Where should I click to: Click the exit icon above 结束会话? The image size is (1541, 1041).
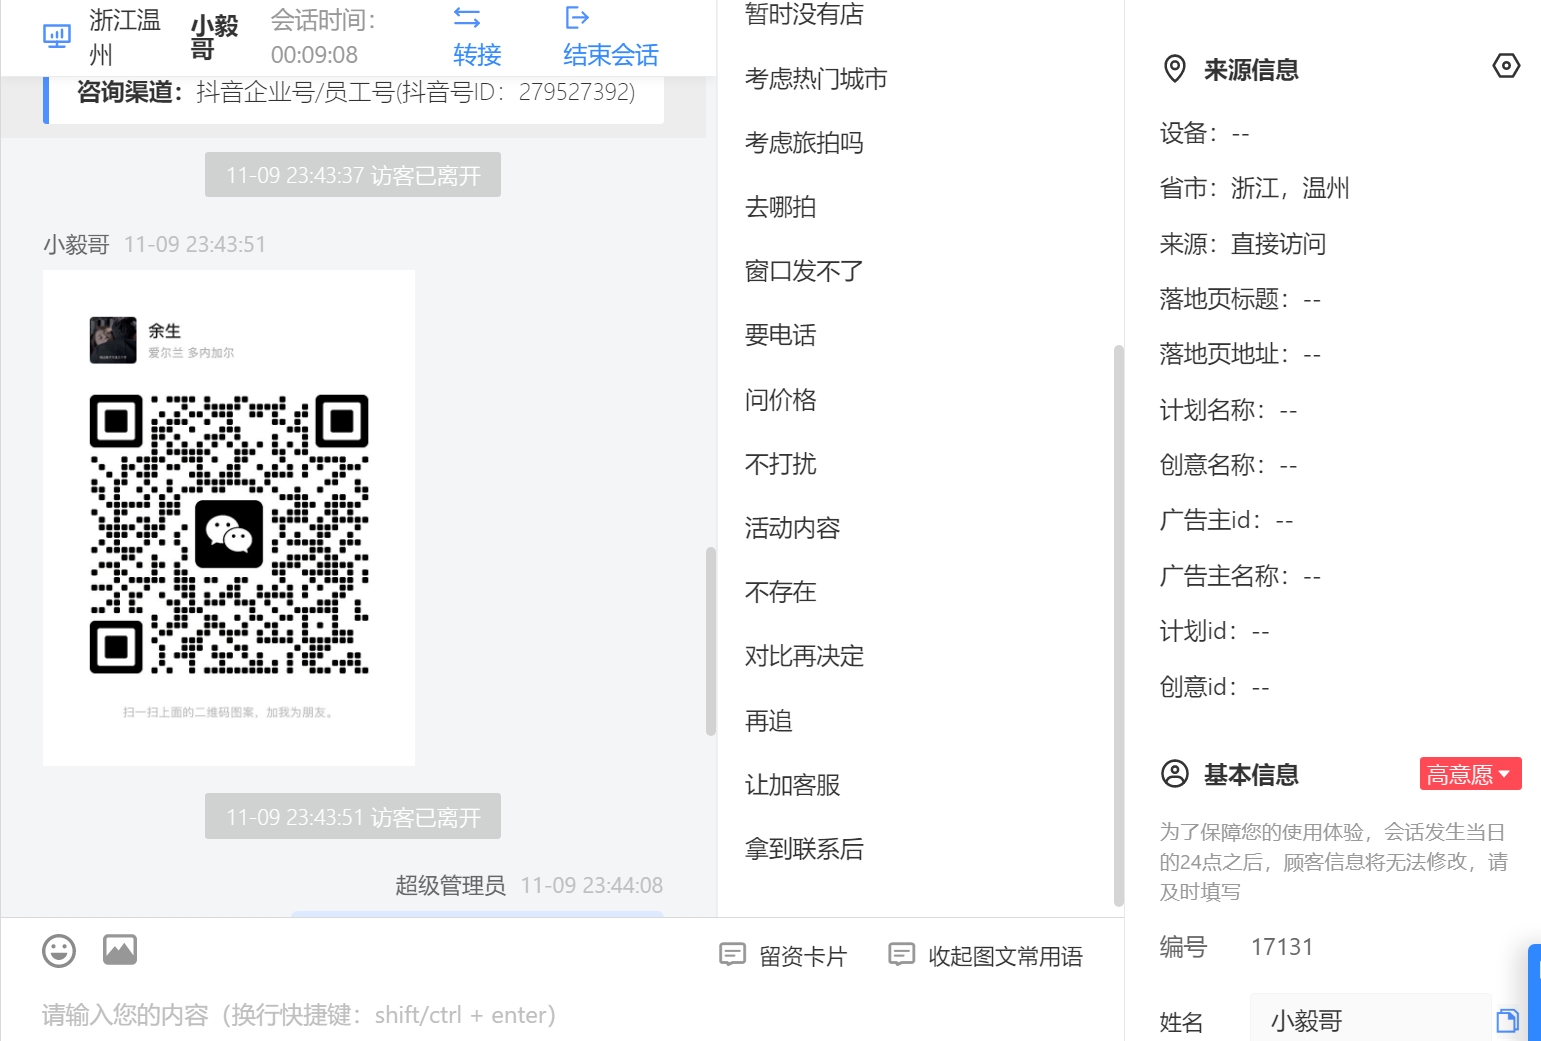click(x=577, y=17)
